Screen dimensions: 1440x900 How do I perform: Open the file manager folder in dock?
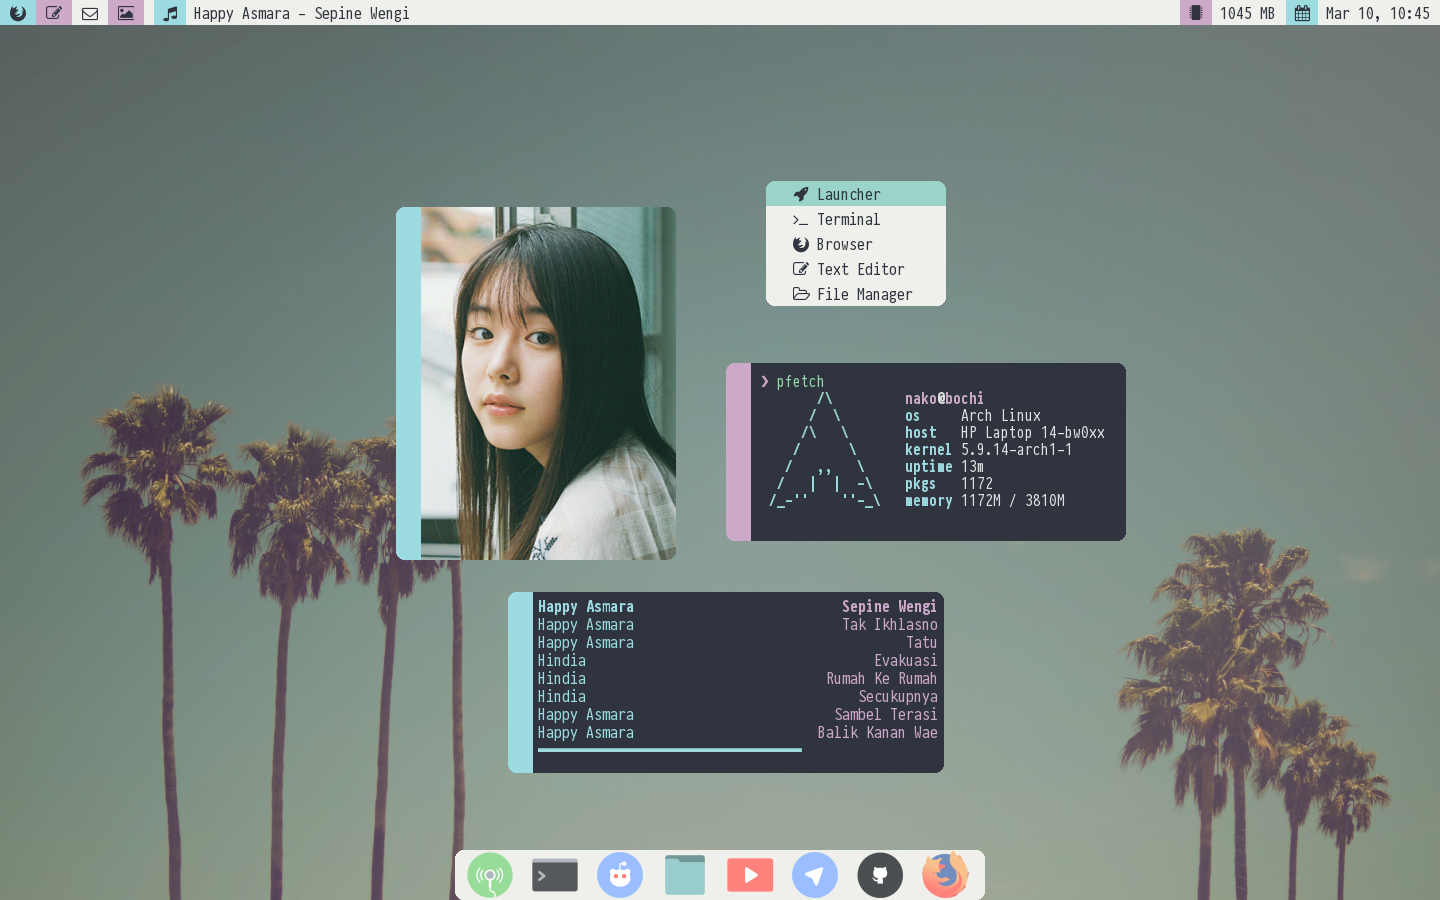coord(685,875)
